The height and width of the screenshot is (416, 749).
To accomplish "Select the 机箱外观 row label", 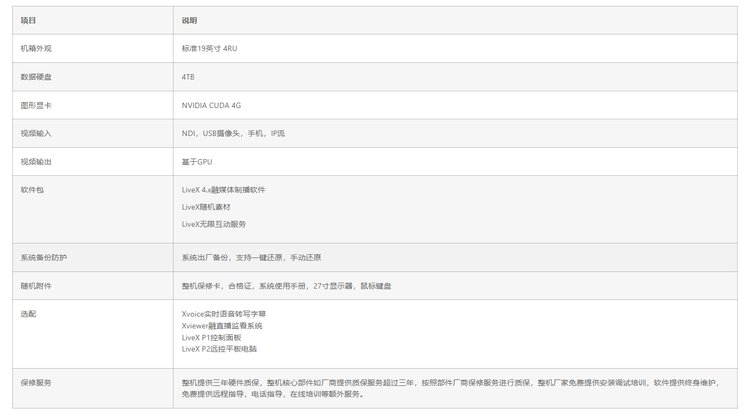I will [x=37, y=48].
